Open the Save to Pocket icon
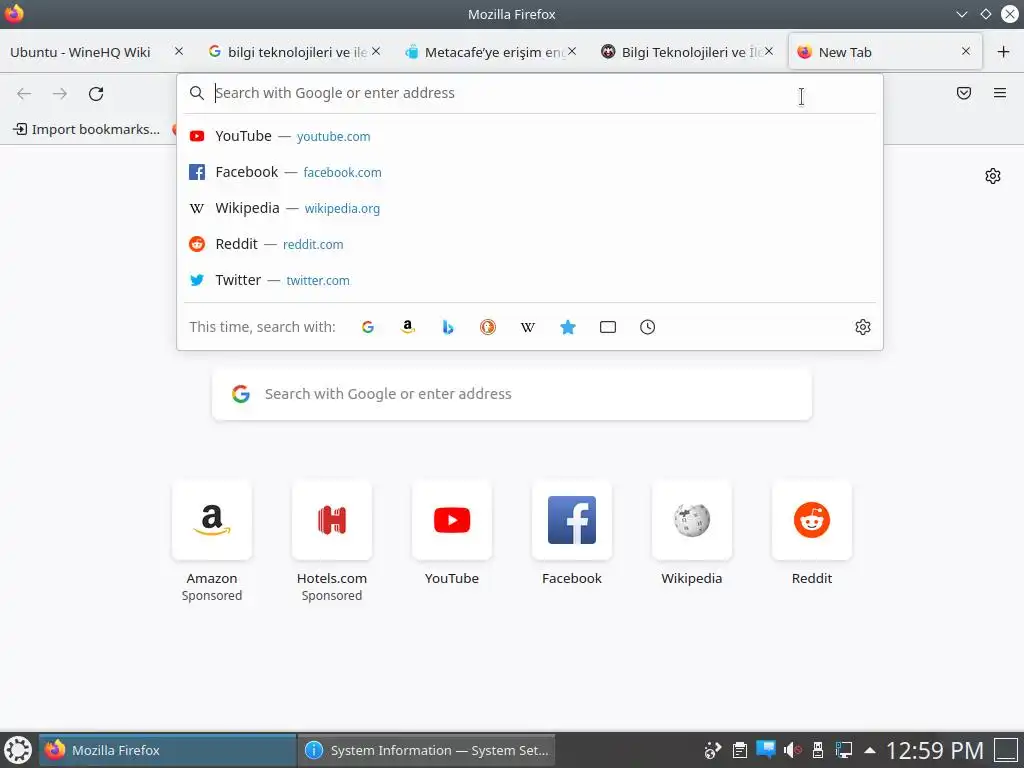Viewport: 1024px width, 768px height. click(964, 93)
